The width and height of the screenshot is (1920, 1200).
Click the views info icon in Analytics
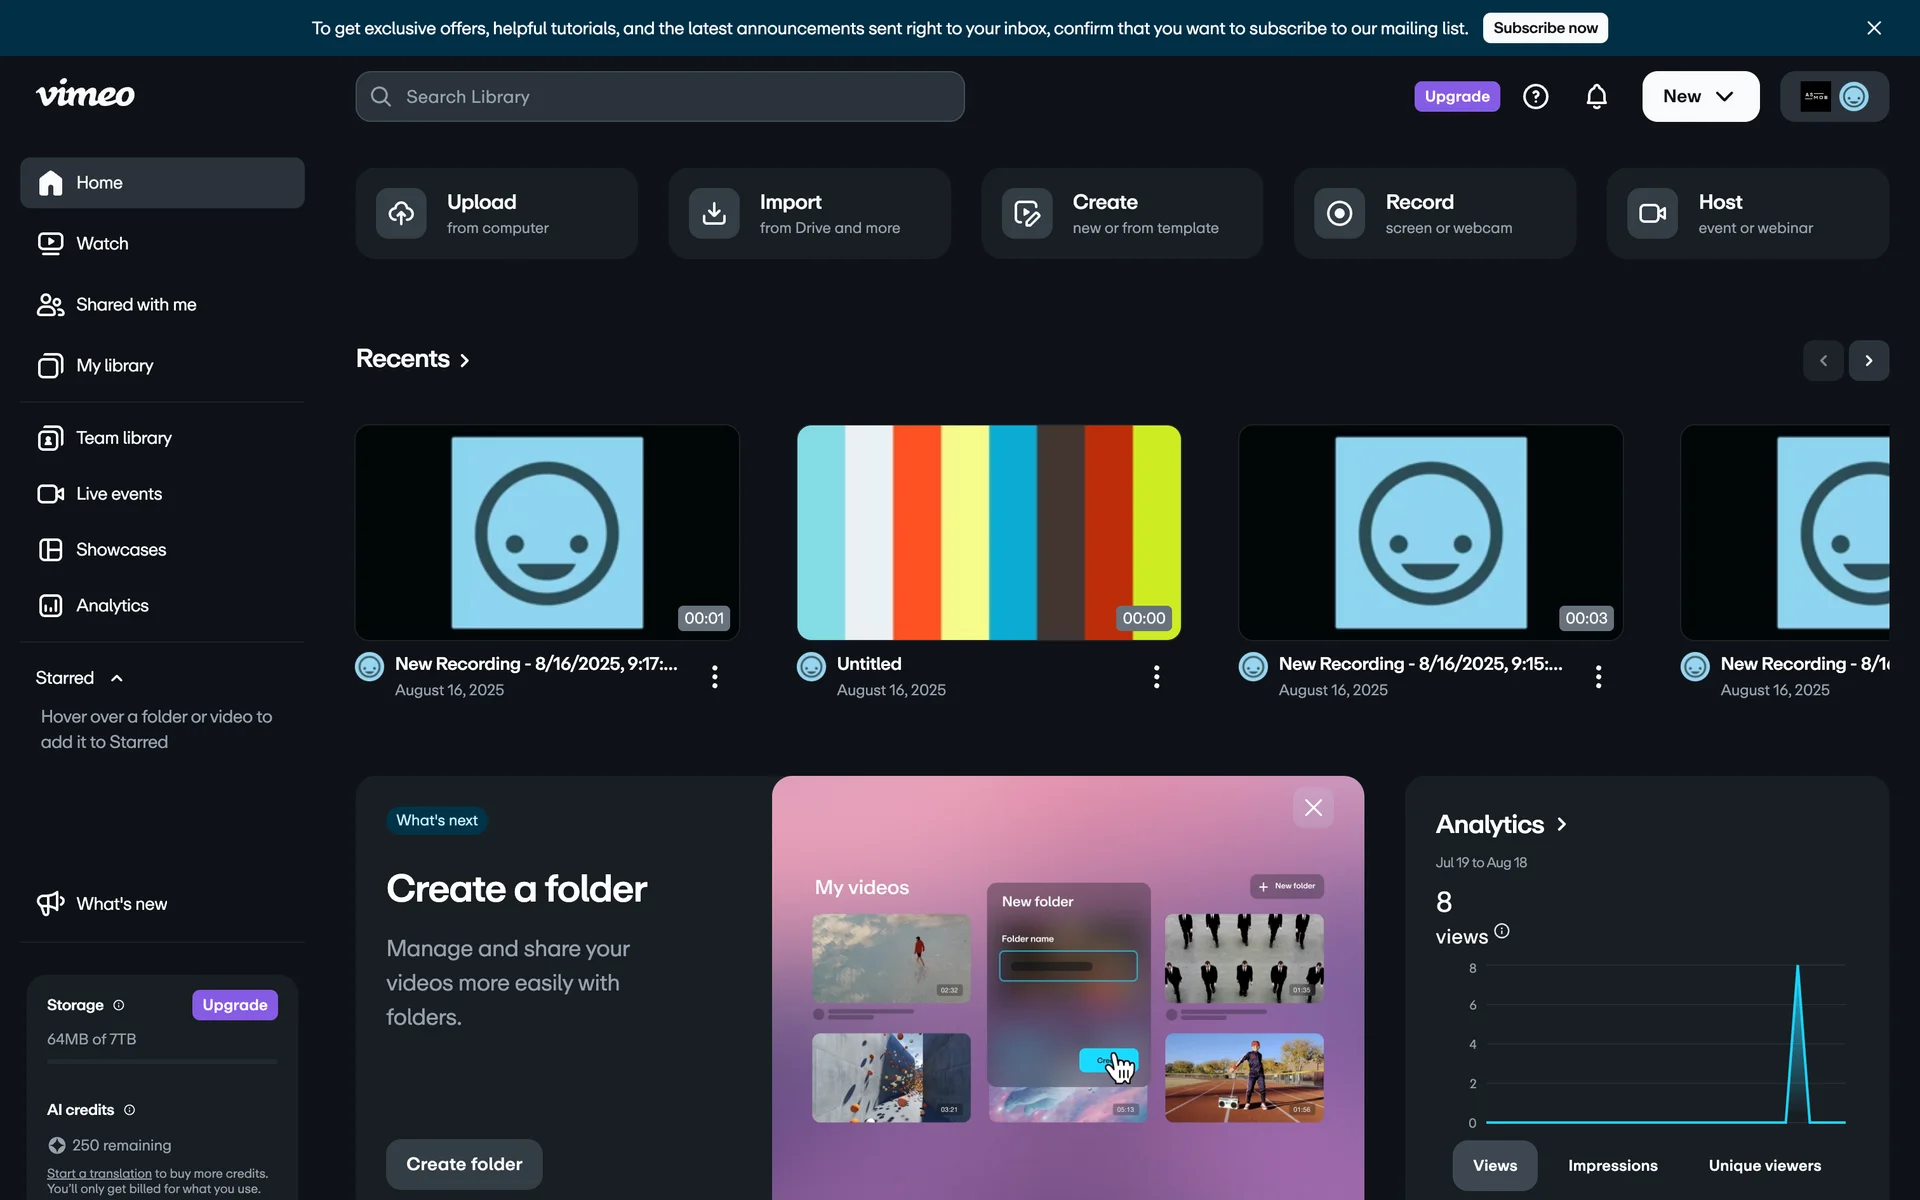click(1501, 932)
